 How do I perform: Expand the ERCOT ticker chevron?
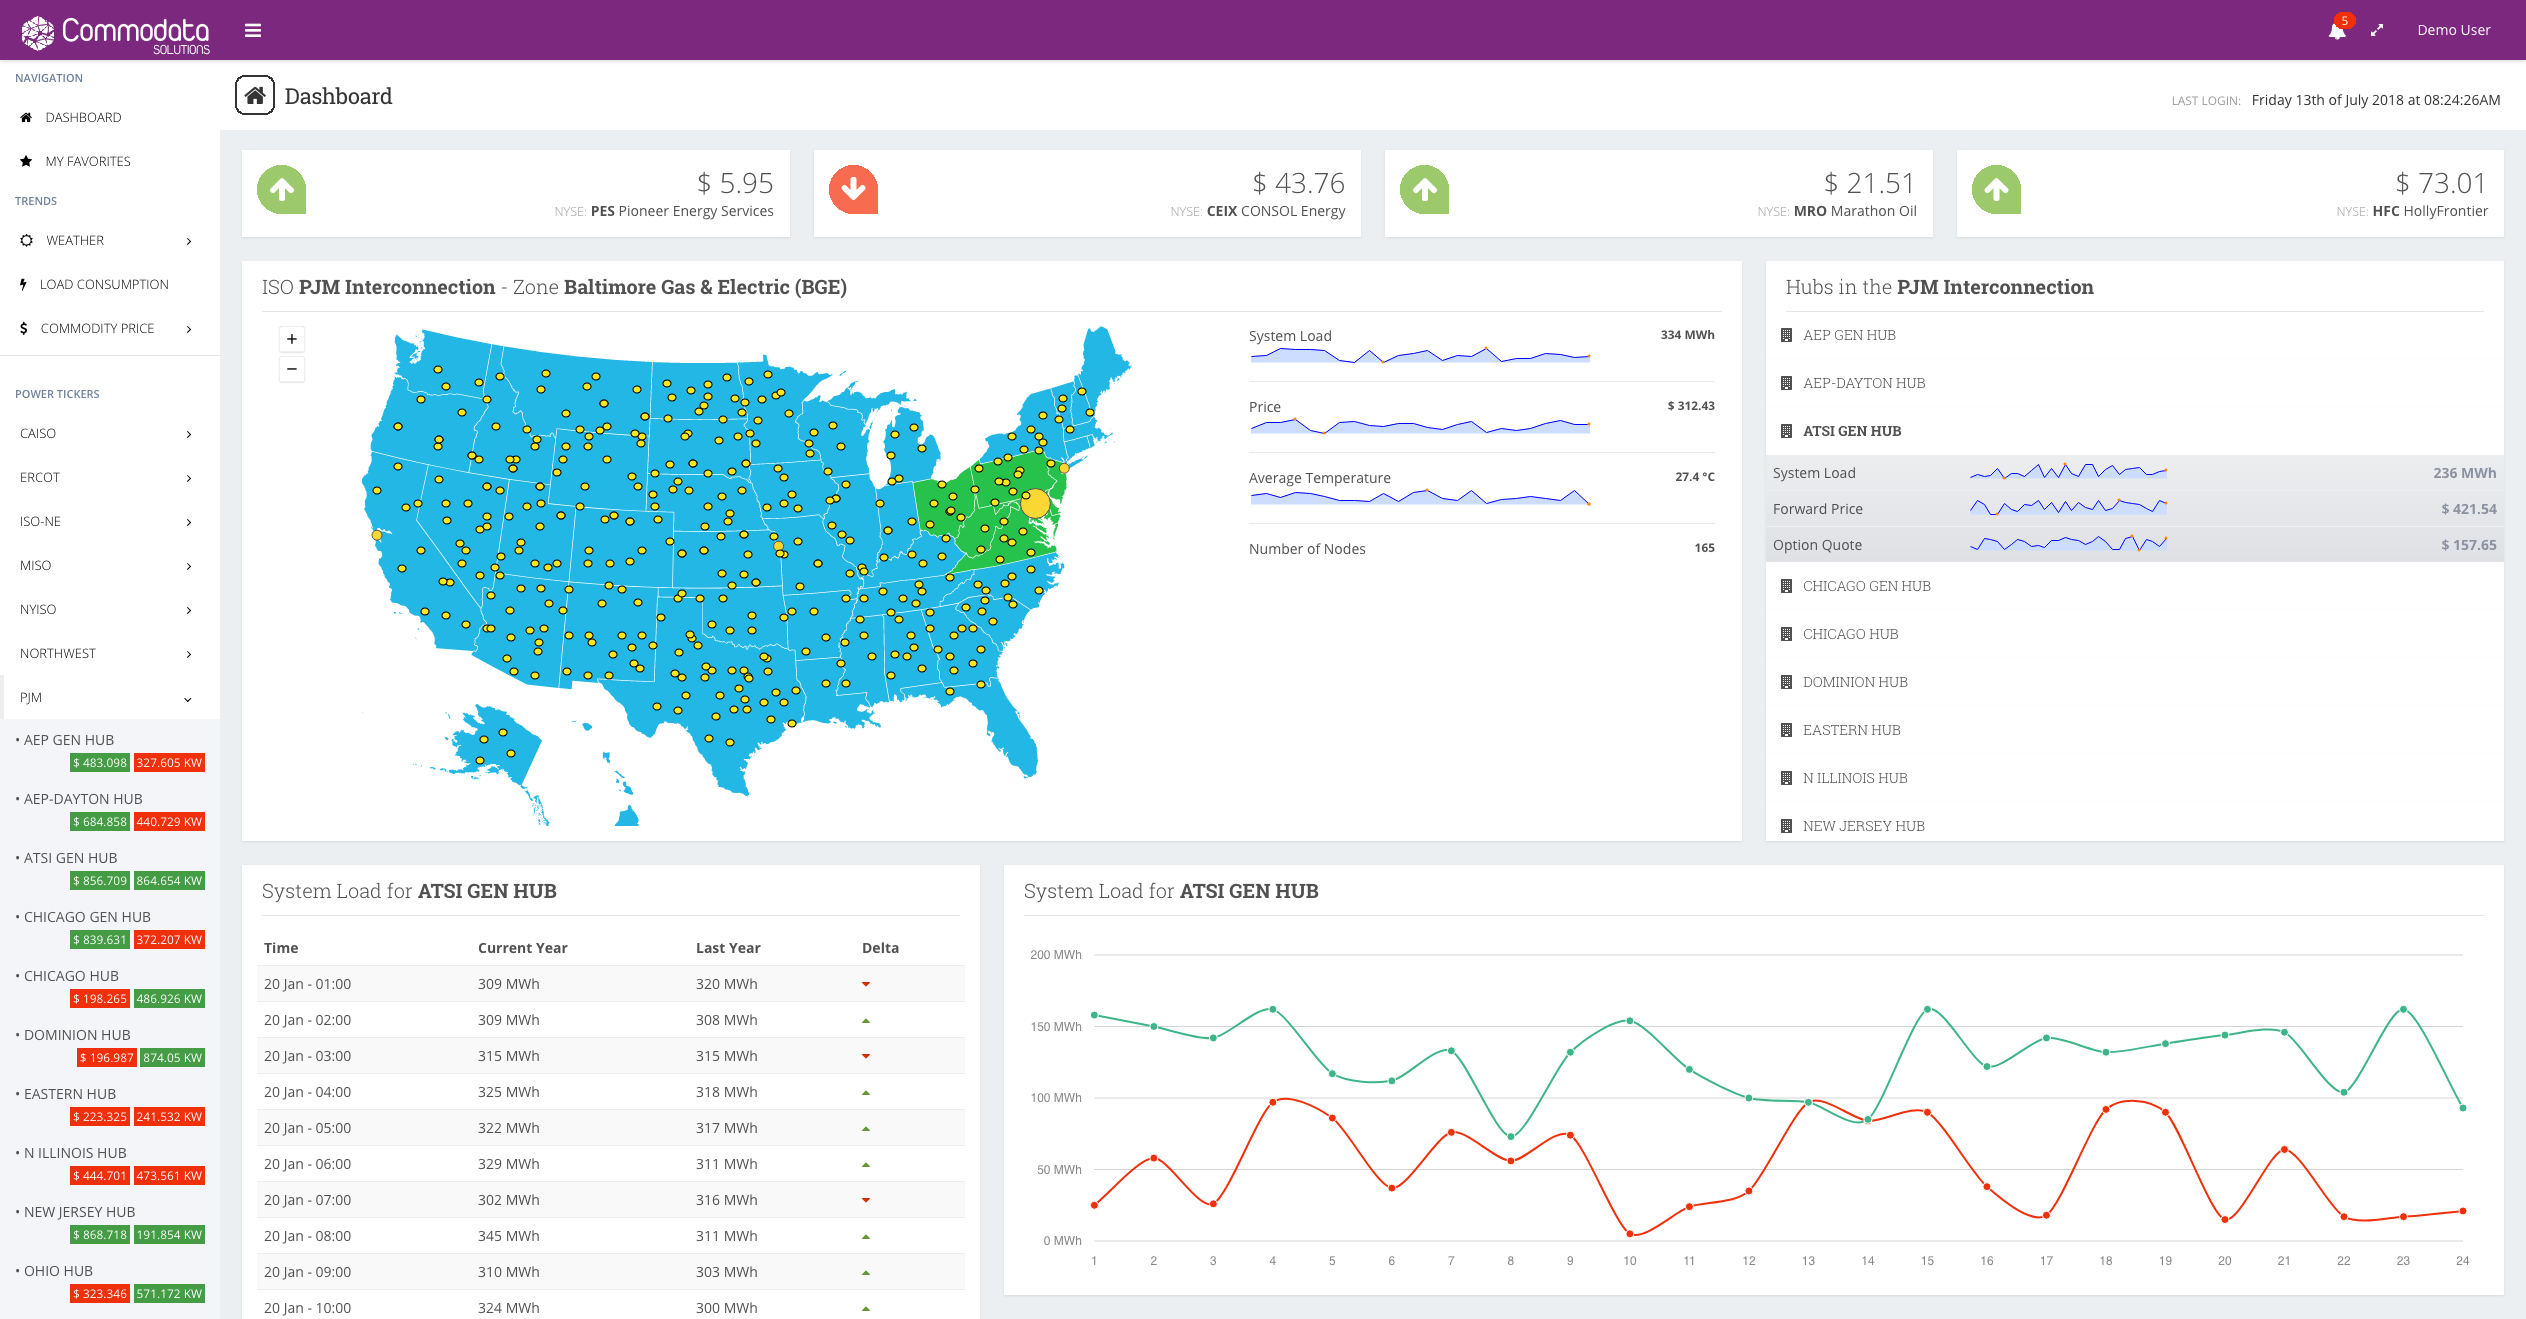pyautogui.click(x=189, y=478)
